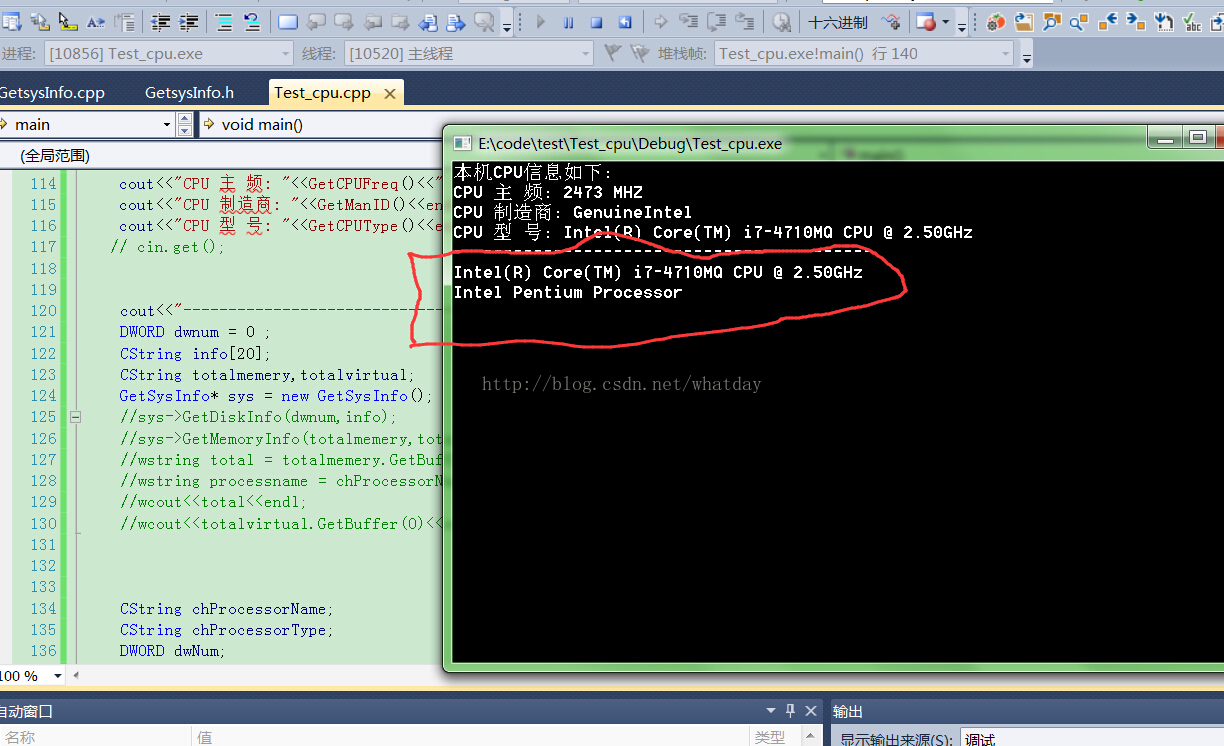
Task: Click the Continue debugging play icon
Action: [x=540, y=22]
